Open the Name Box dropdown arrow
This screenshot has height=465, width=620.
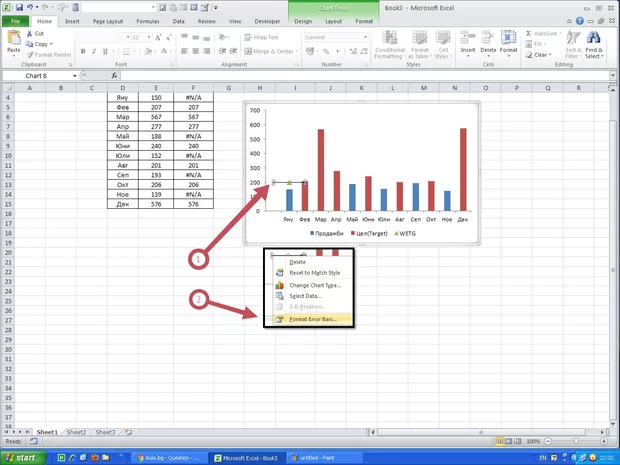click(x=74, y=76)
